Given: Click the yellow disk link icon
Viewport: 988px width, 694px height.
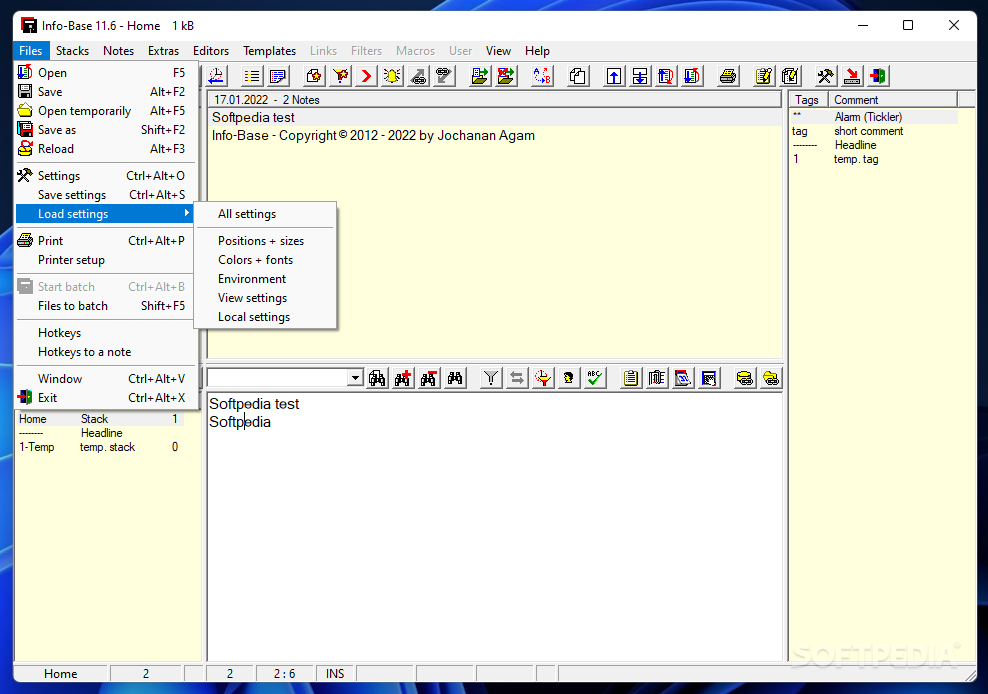Looking at the screenshot, I should click(x=744, y=378).
